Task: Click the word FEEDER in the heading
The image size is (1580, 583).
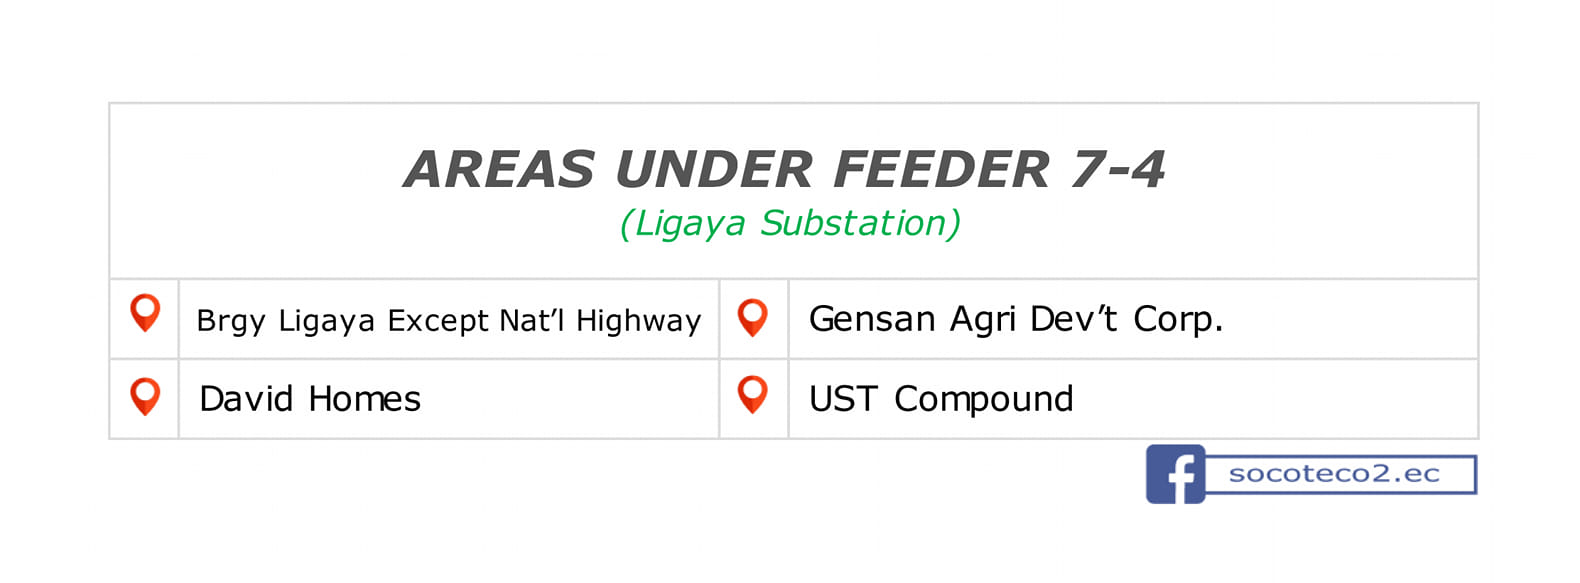Action: click(942, 169)
